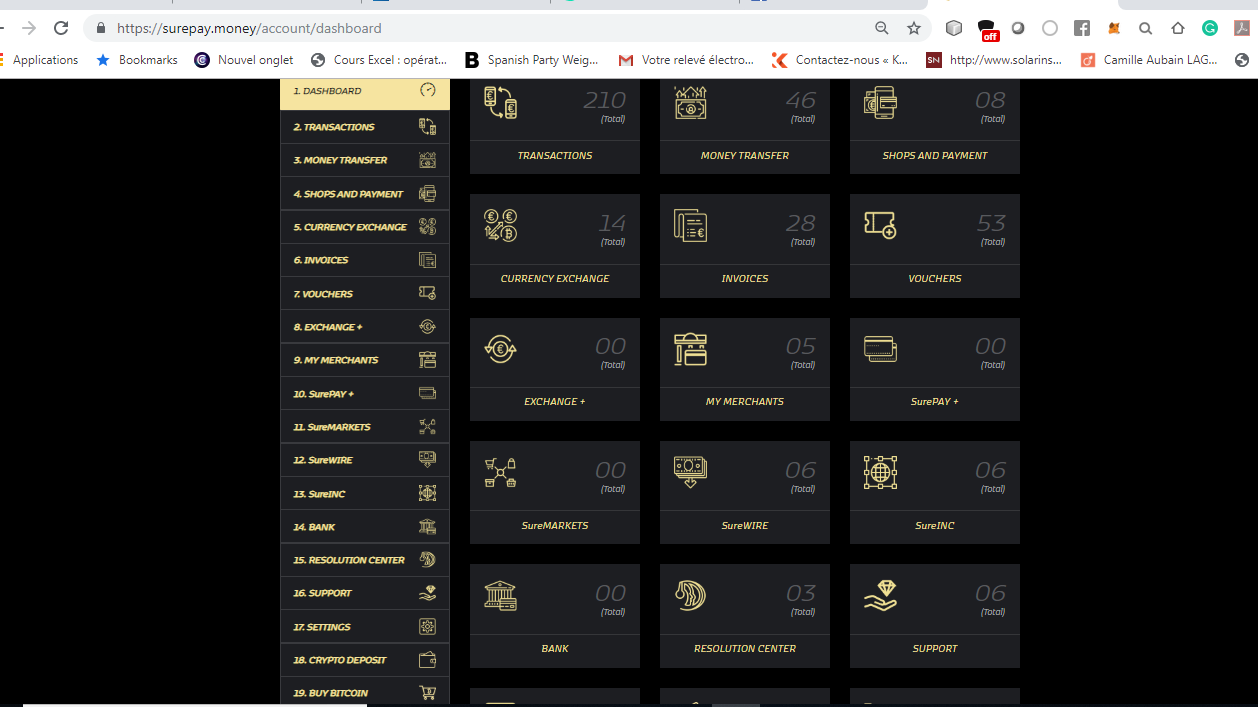Viewport: 1258px width, 707px height.
Task: Click the Currency Exchange card coins icon
Action: (500, 225)
